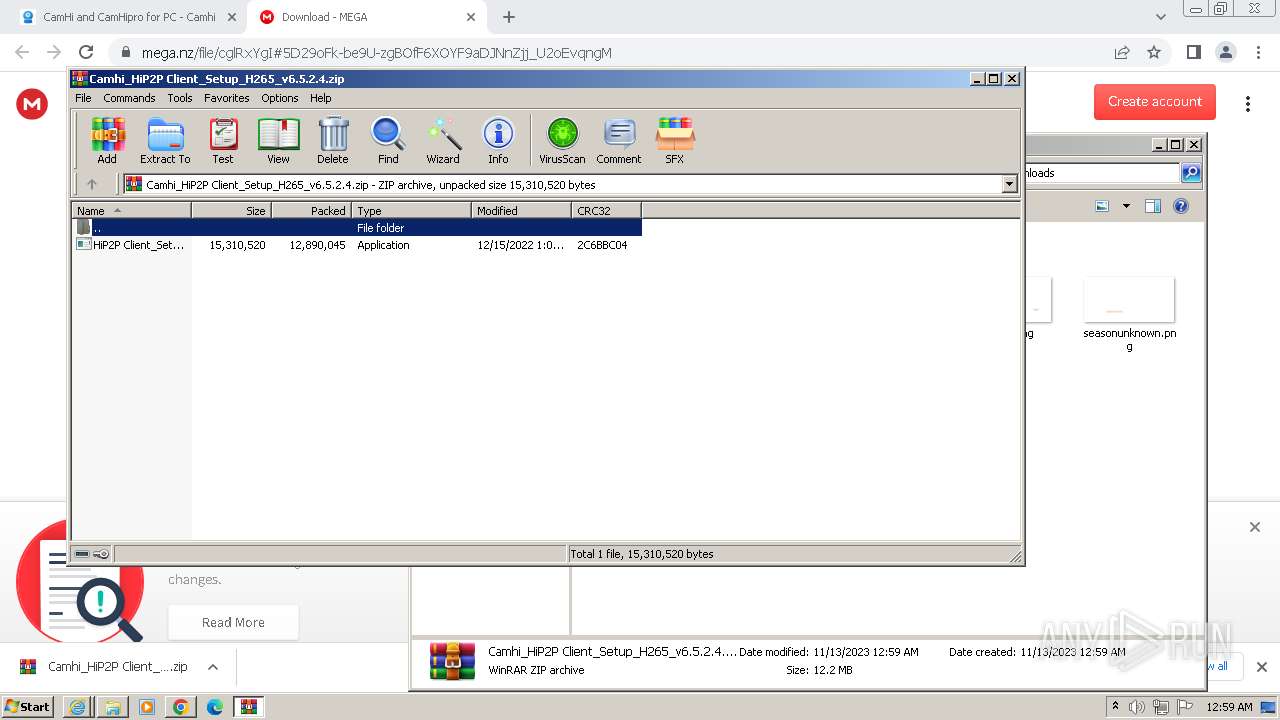Open the WinRAR File menu

pyautogui.click(x=83, y=98)
